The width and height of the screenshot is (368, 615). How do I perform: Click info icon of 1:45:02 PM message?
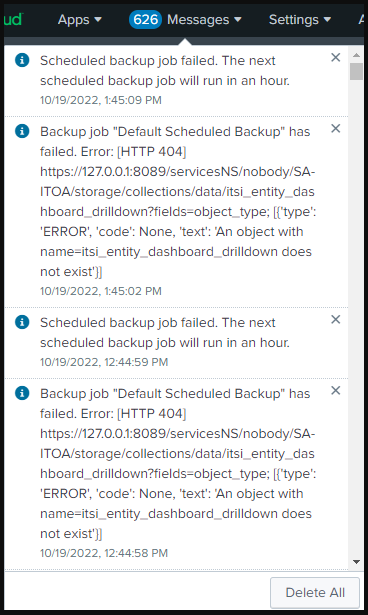(22, 131)
